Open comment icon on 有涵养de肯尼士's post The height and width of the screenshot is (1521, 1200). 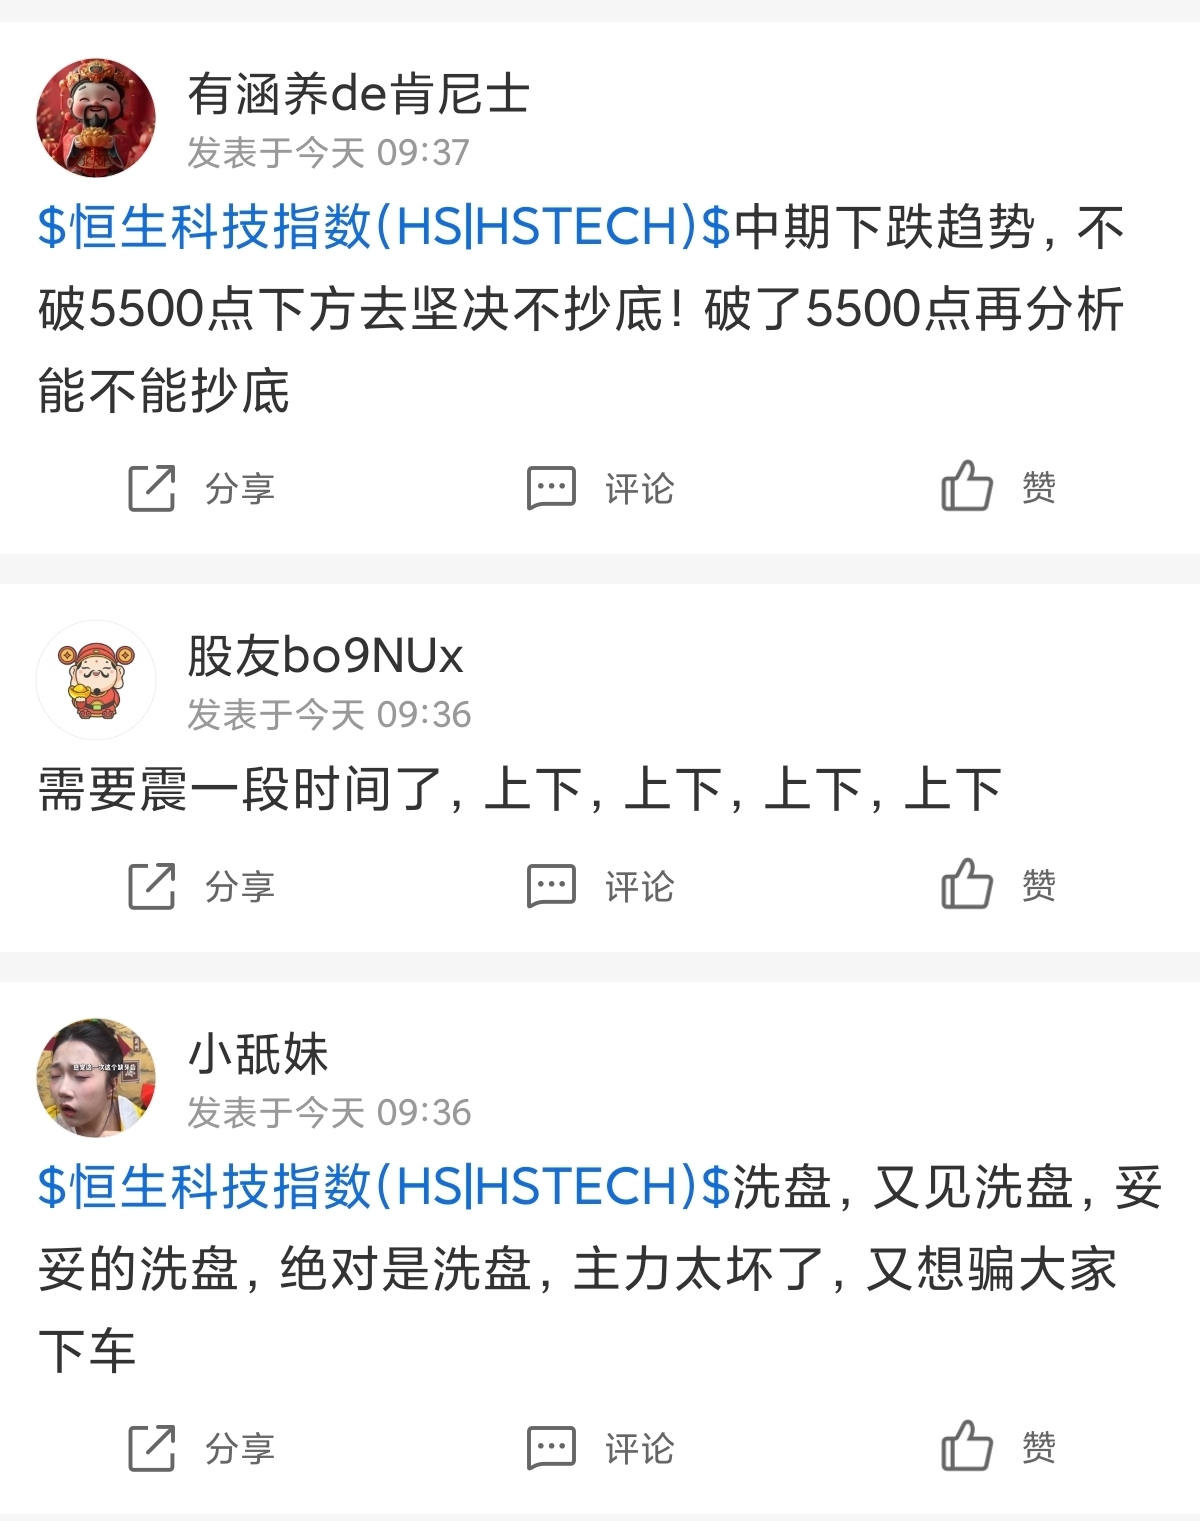coord(551,488)
